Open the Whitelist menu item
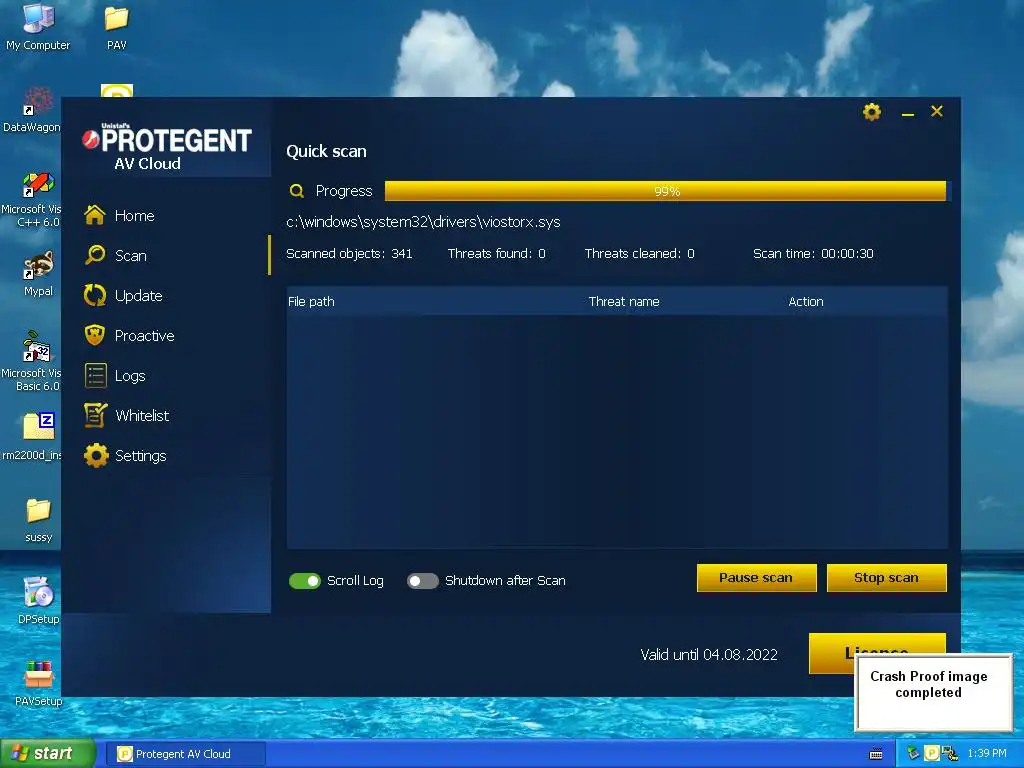Image resolution: width=1024 pixels, height=768 pixels. coord(142,415)
